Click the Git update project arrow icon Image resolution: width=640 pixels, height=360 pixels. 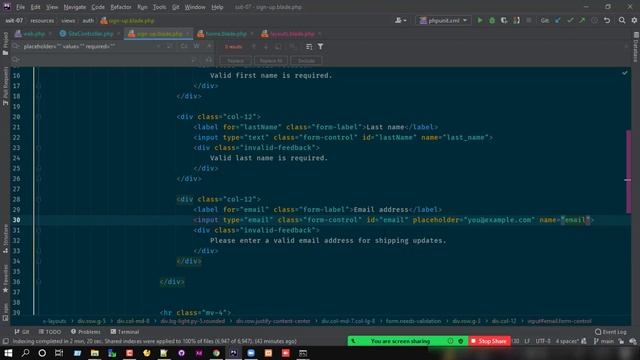click(558, 20)
